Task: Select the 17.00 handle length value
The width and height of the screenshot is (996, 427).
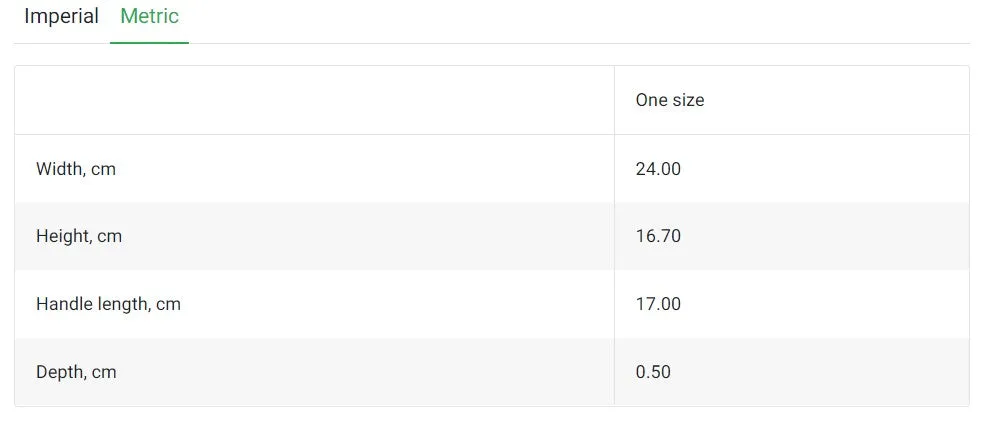Action: pos(658,304)
